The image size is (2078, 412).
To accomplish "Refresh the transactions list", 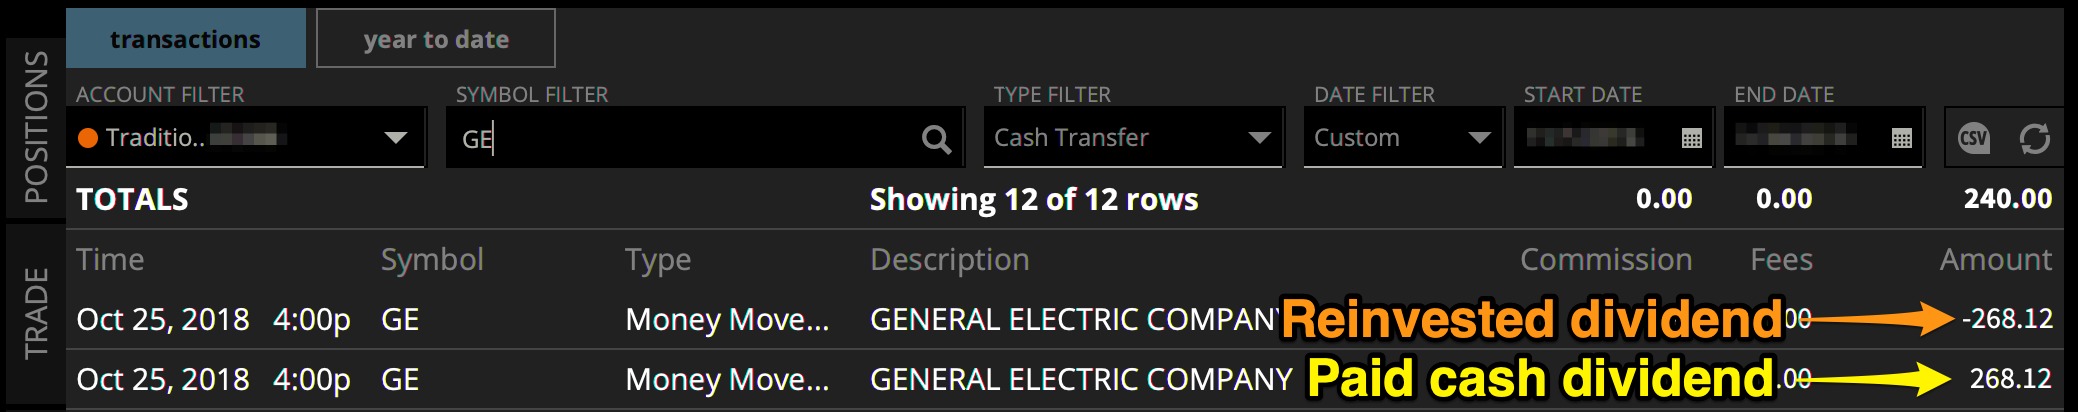I will [x=2034, y=138].
